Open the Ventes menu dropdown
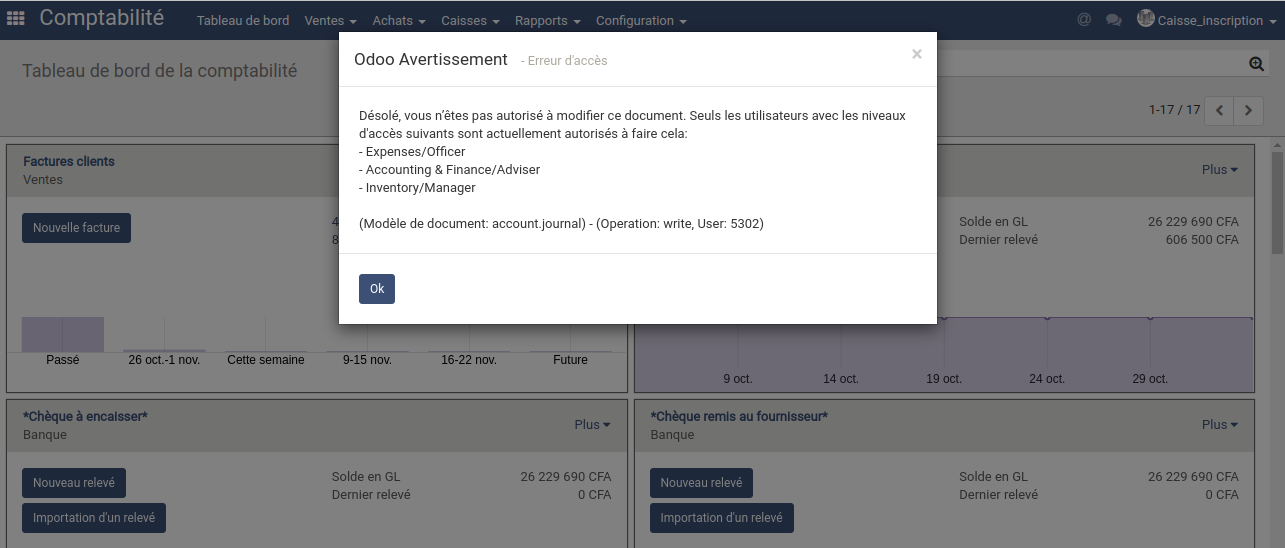The width and height of the screenshot is (1285, 548). click(330, 21)
